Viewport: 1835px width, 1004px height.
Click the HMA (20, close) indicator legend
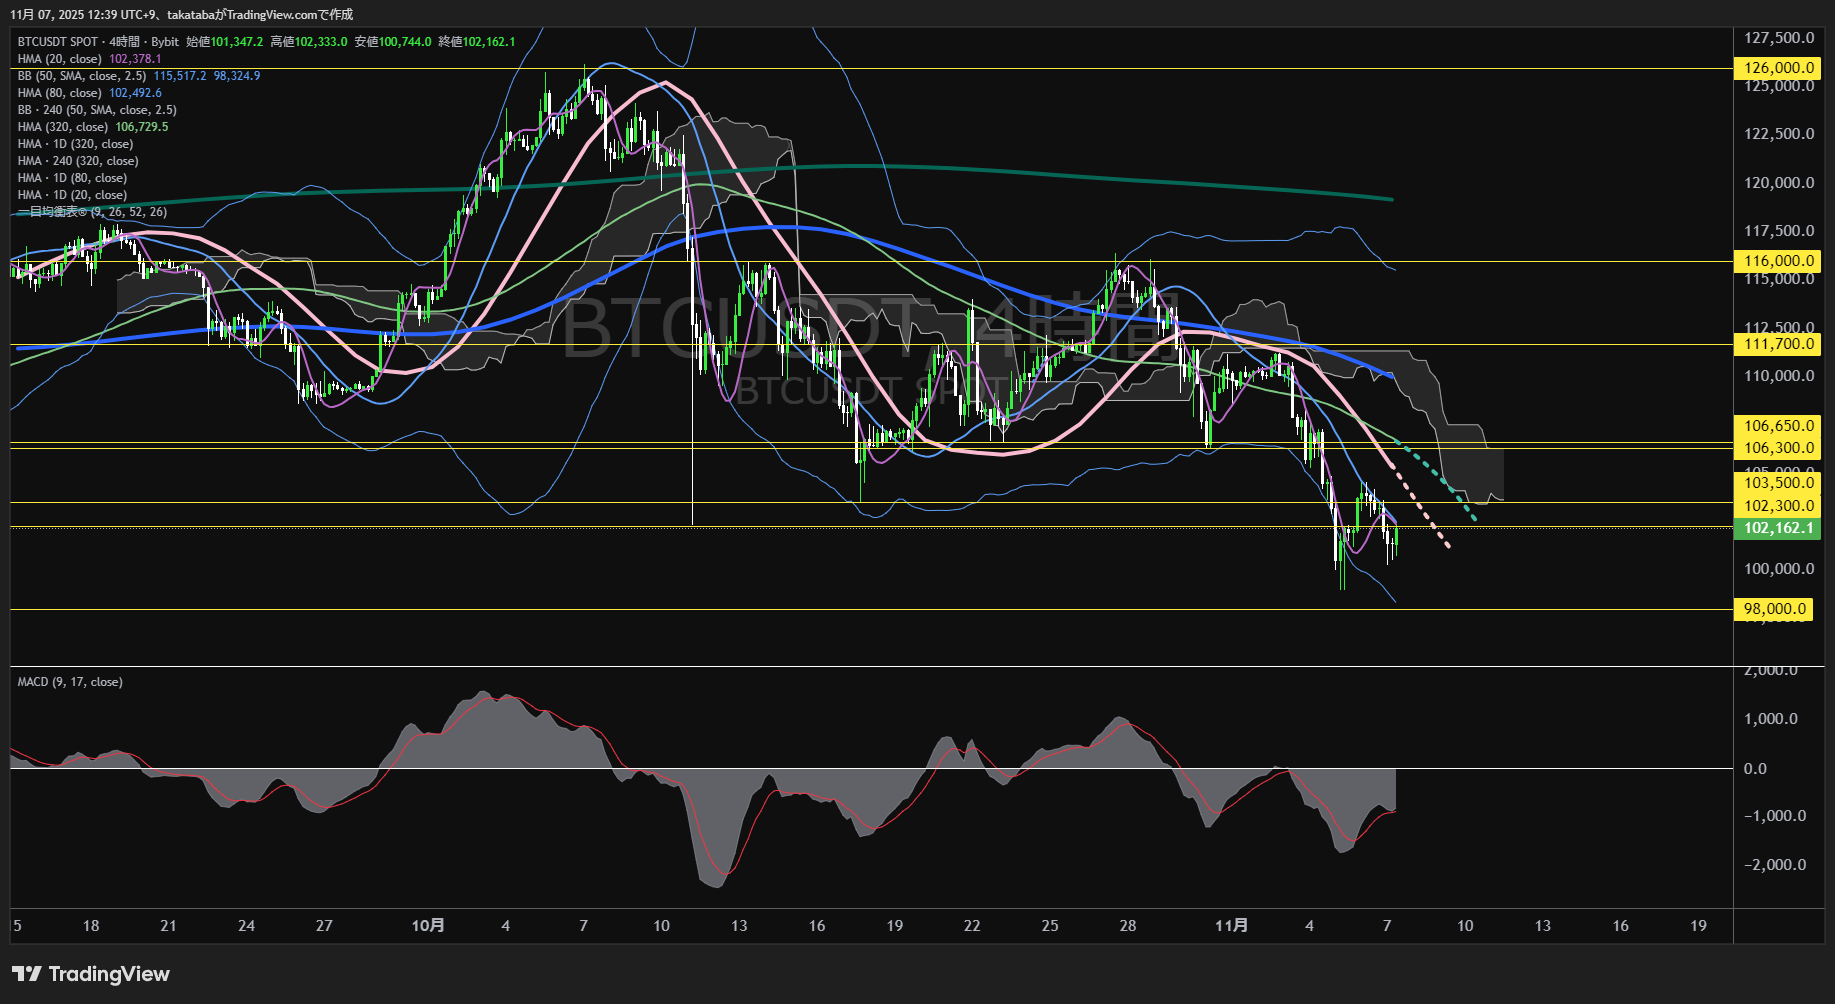pos(60,59)
